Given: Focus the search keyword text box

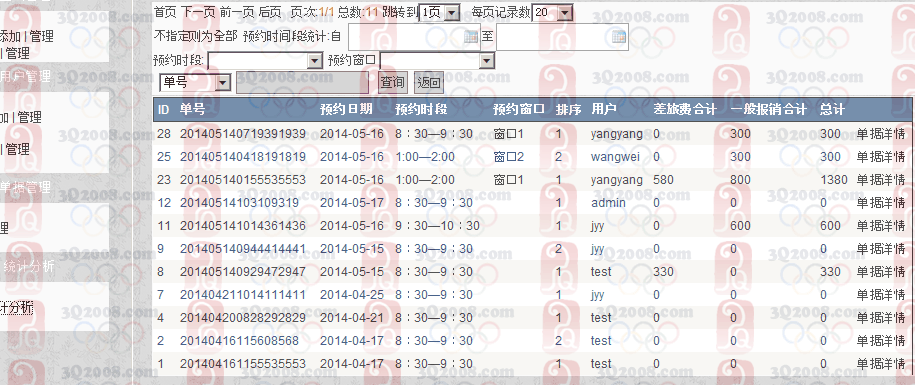Looking at the screenshot, I should point(303,83).
